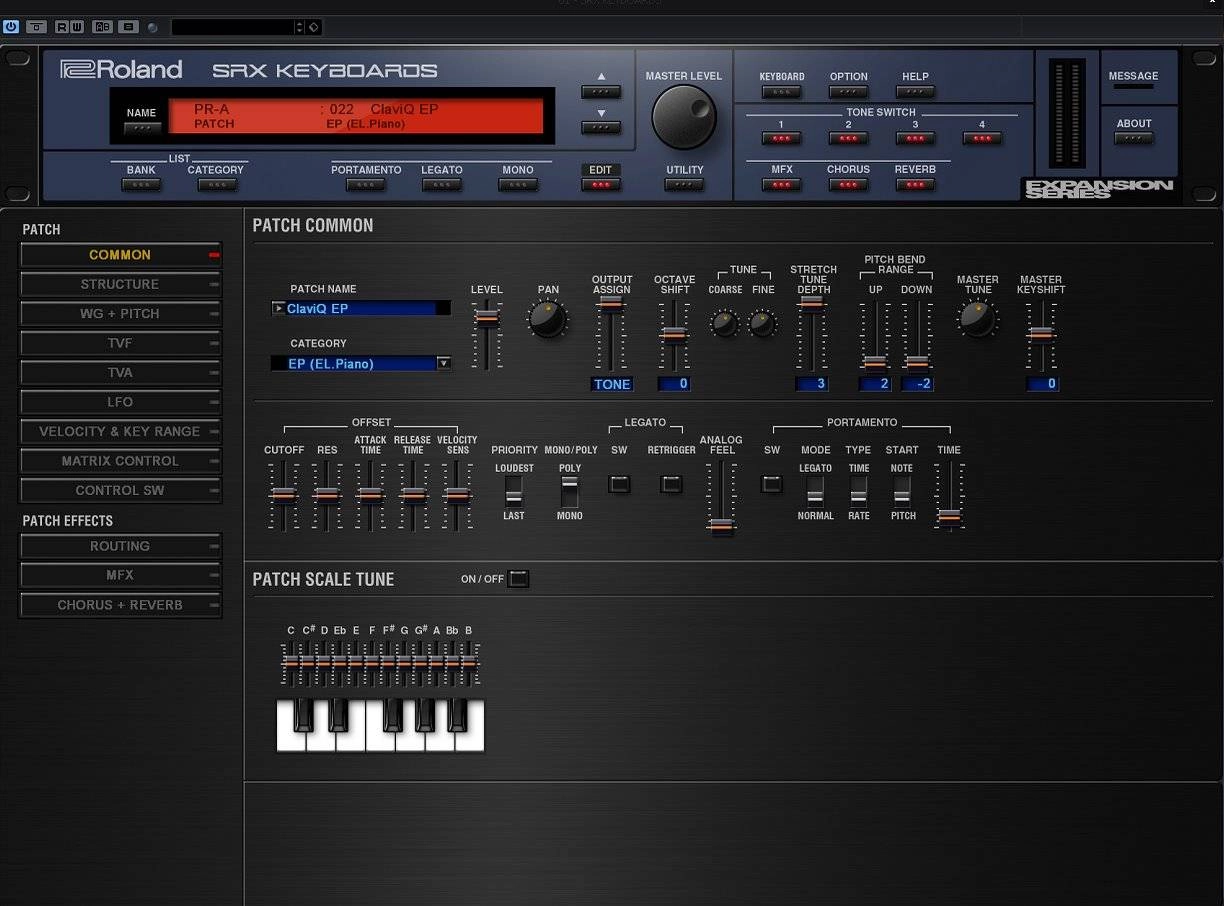Toggle Tone Switch 2
Image resolution: width=1224 pixels, height=906 pixels.
tap(848, 139)
